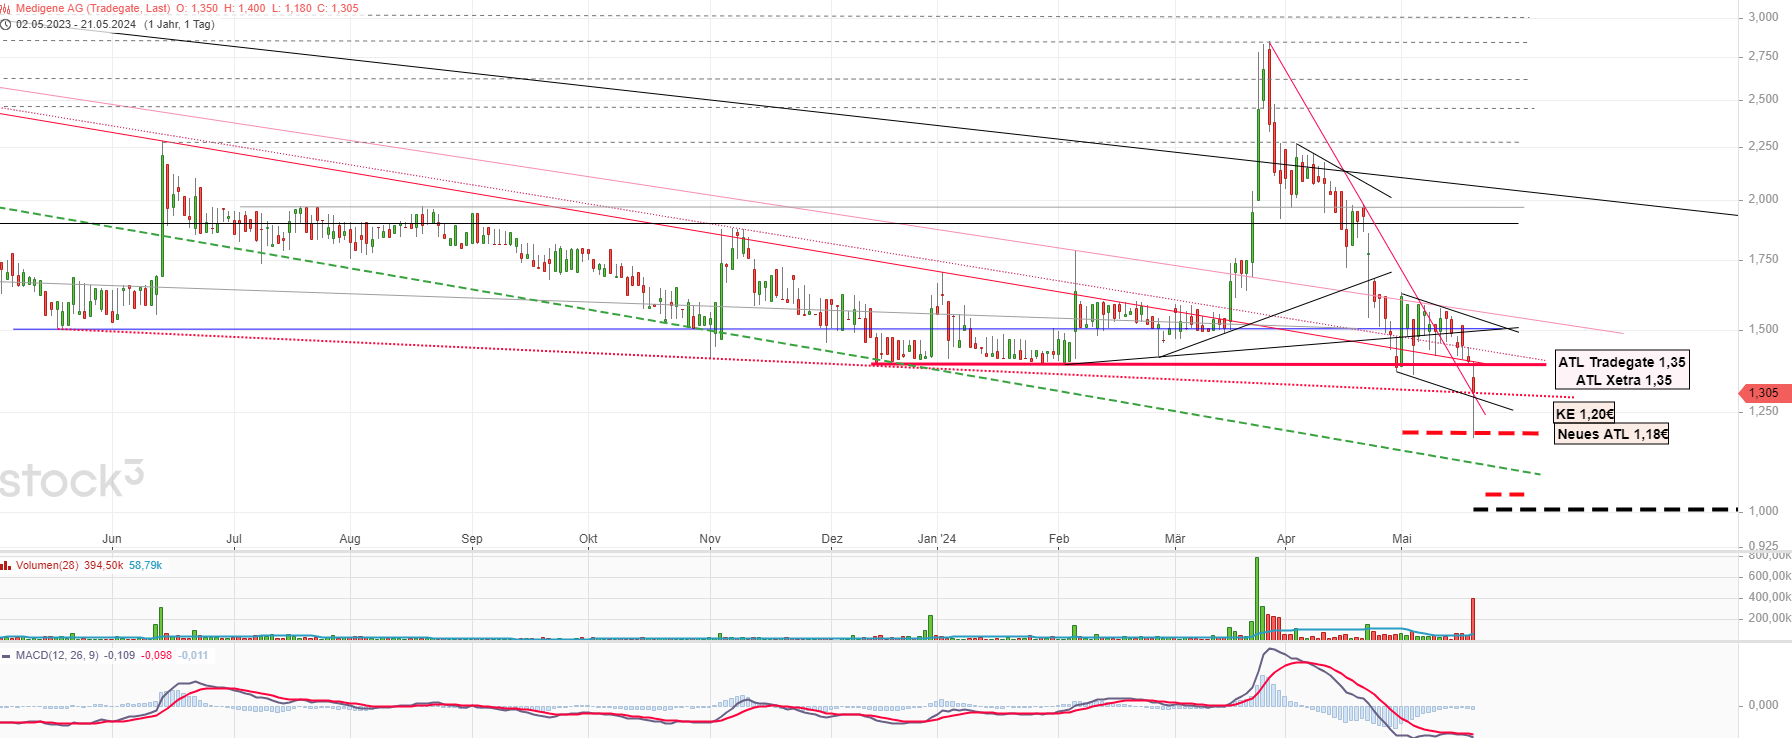Click the candlestick icon beside Medigene AG
Image resolution: width=1792 pixels, height=738 pixels.
pos(5,8)
